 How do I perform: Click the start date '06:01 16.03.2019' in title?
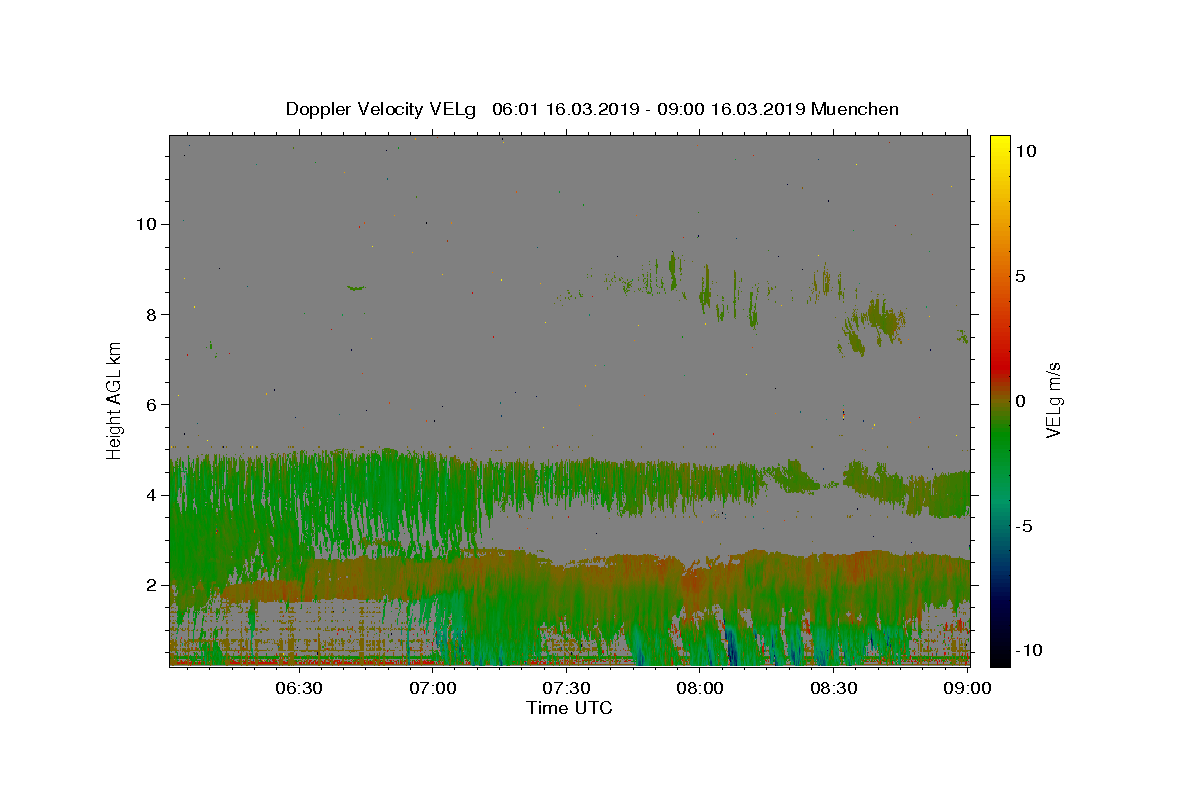tap(564, 109)
